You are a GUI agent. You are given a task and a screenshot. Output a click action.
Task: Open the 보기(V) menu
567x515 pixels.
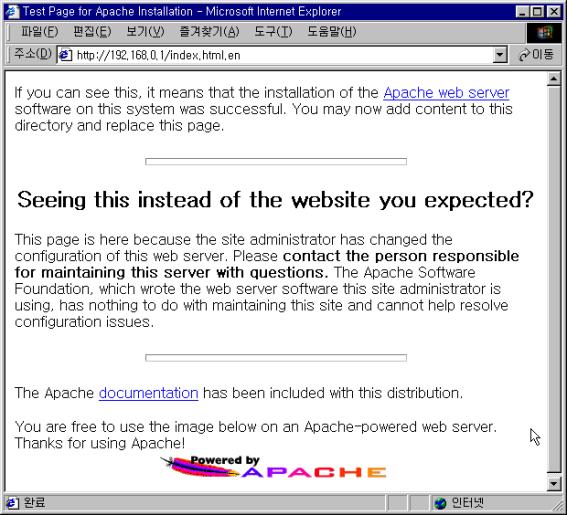pyautogui.click(x=145, y=32)
